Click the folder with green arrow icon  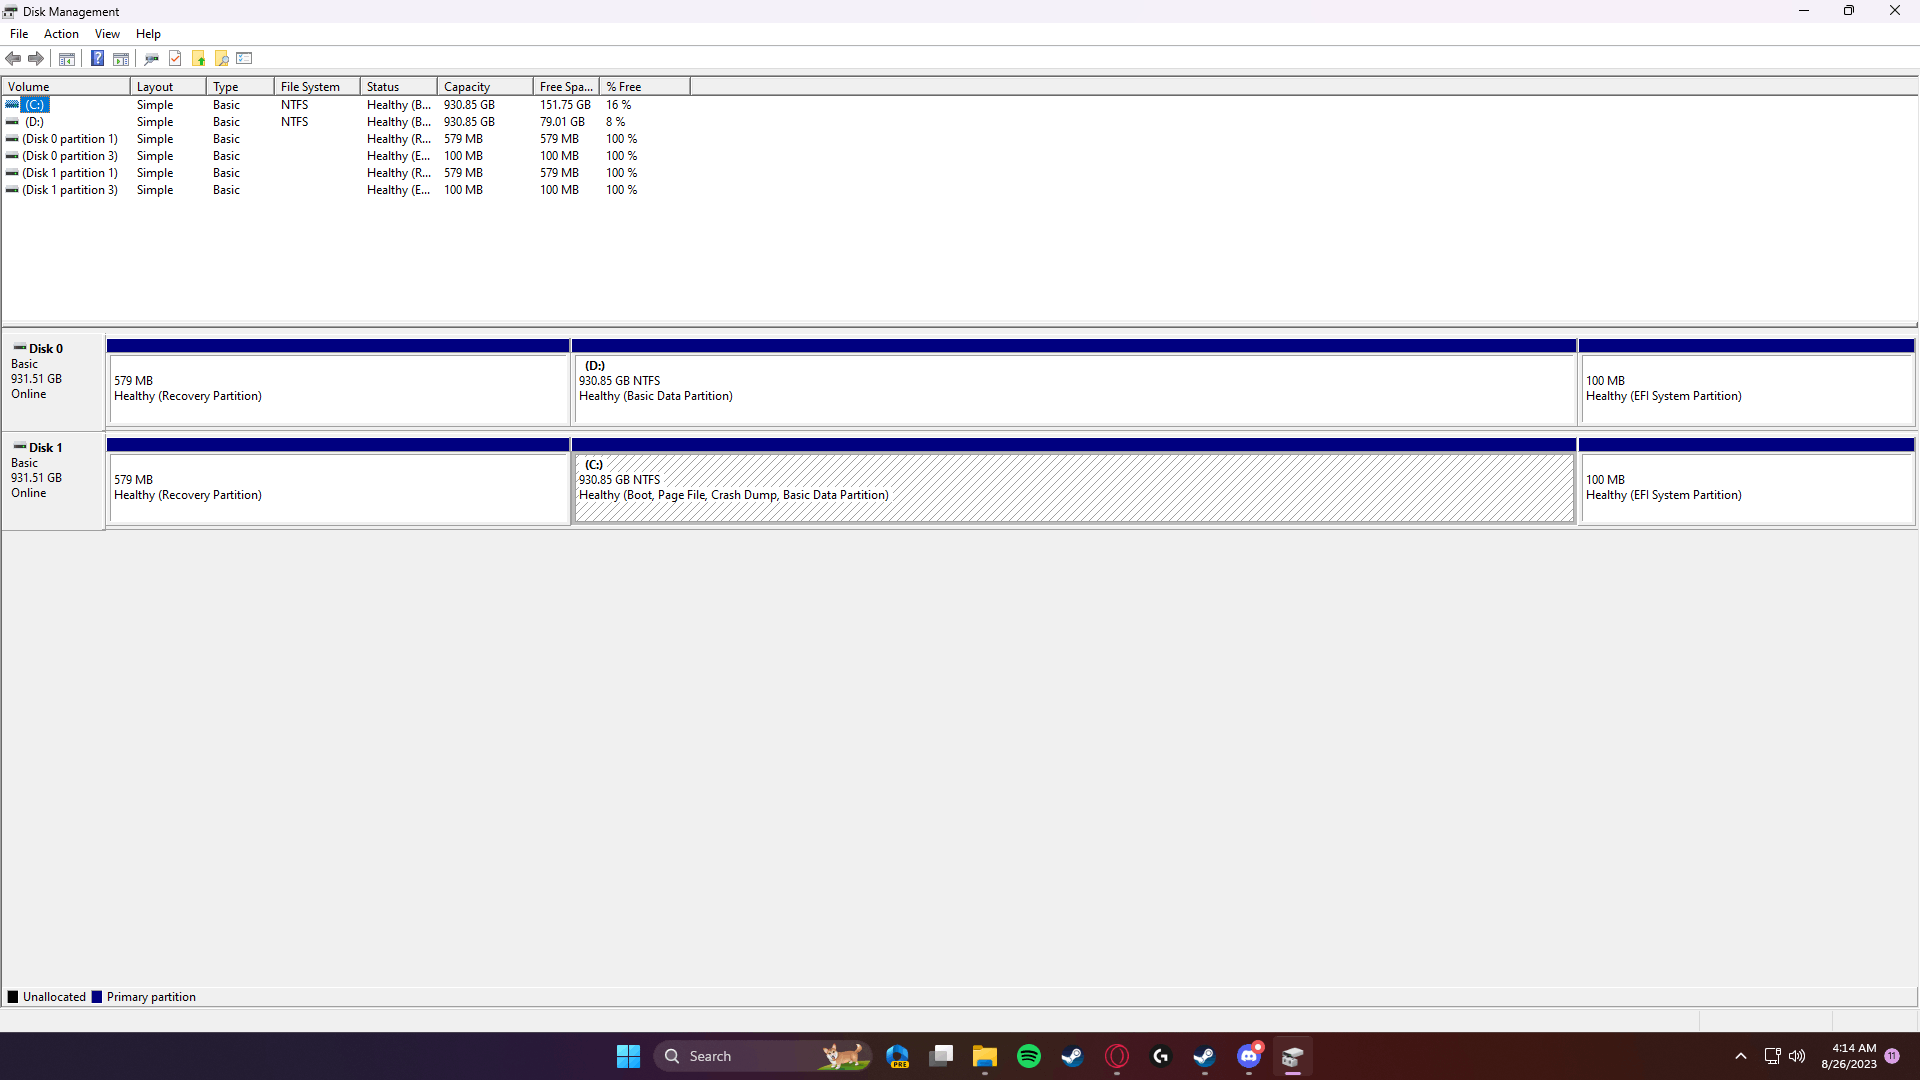pos(199,58)
